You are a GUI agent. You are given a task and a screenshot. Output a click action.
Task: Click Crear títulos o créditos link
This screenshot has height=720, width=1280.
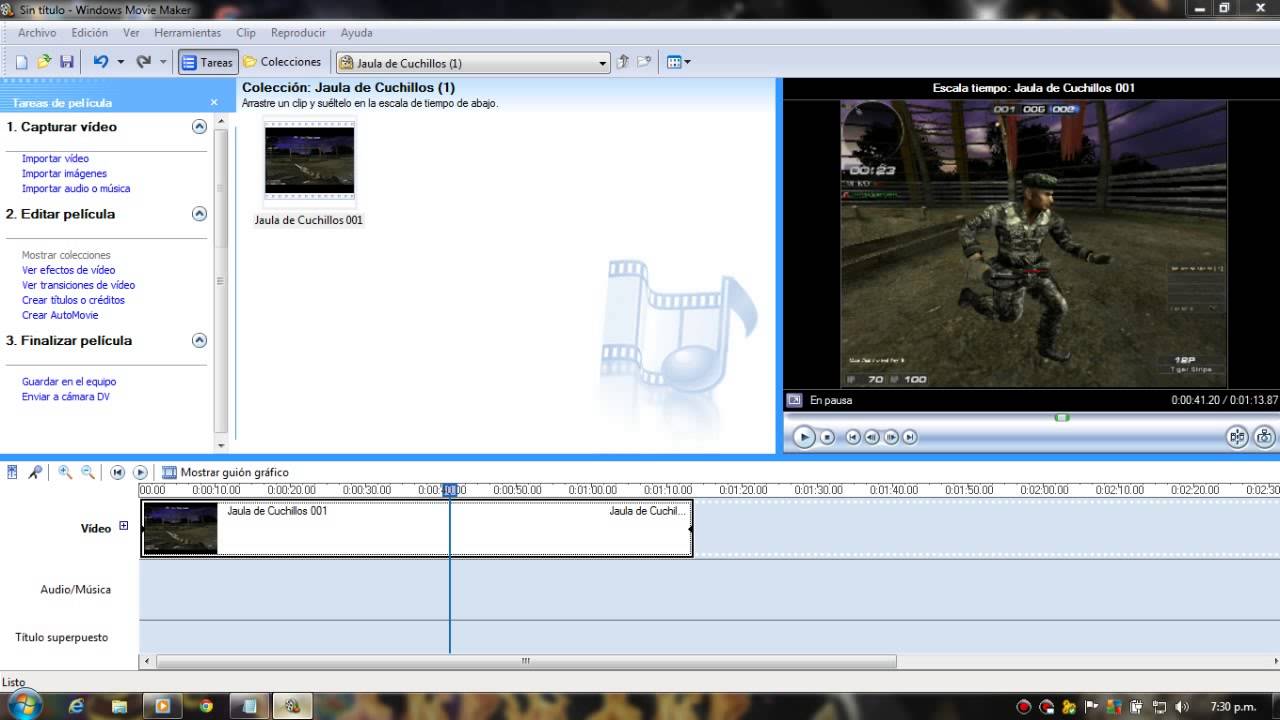pos(73,300)
